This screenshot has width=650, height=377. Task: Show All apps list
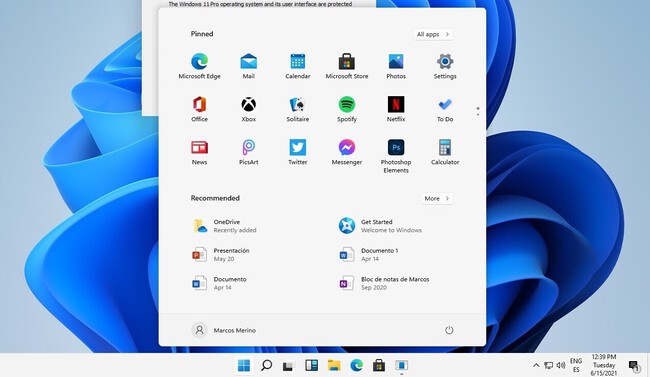[x=433, y=34]
